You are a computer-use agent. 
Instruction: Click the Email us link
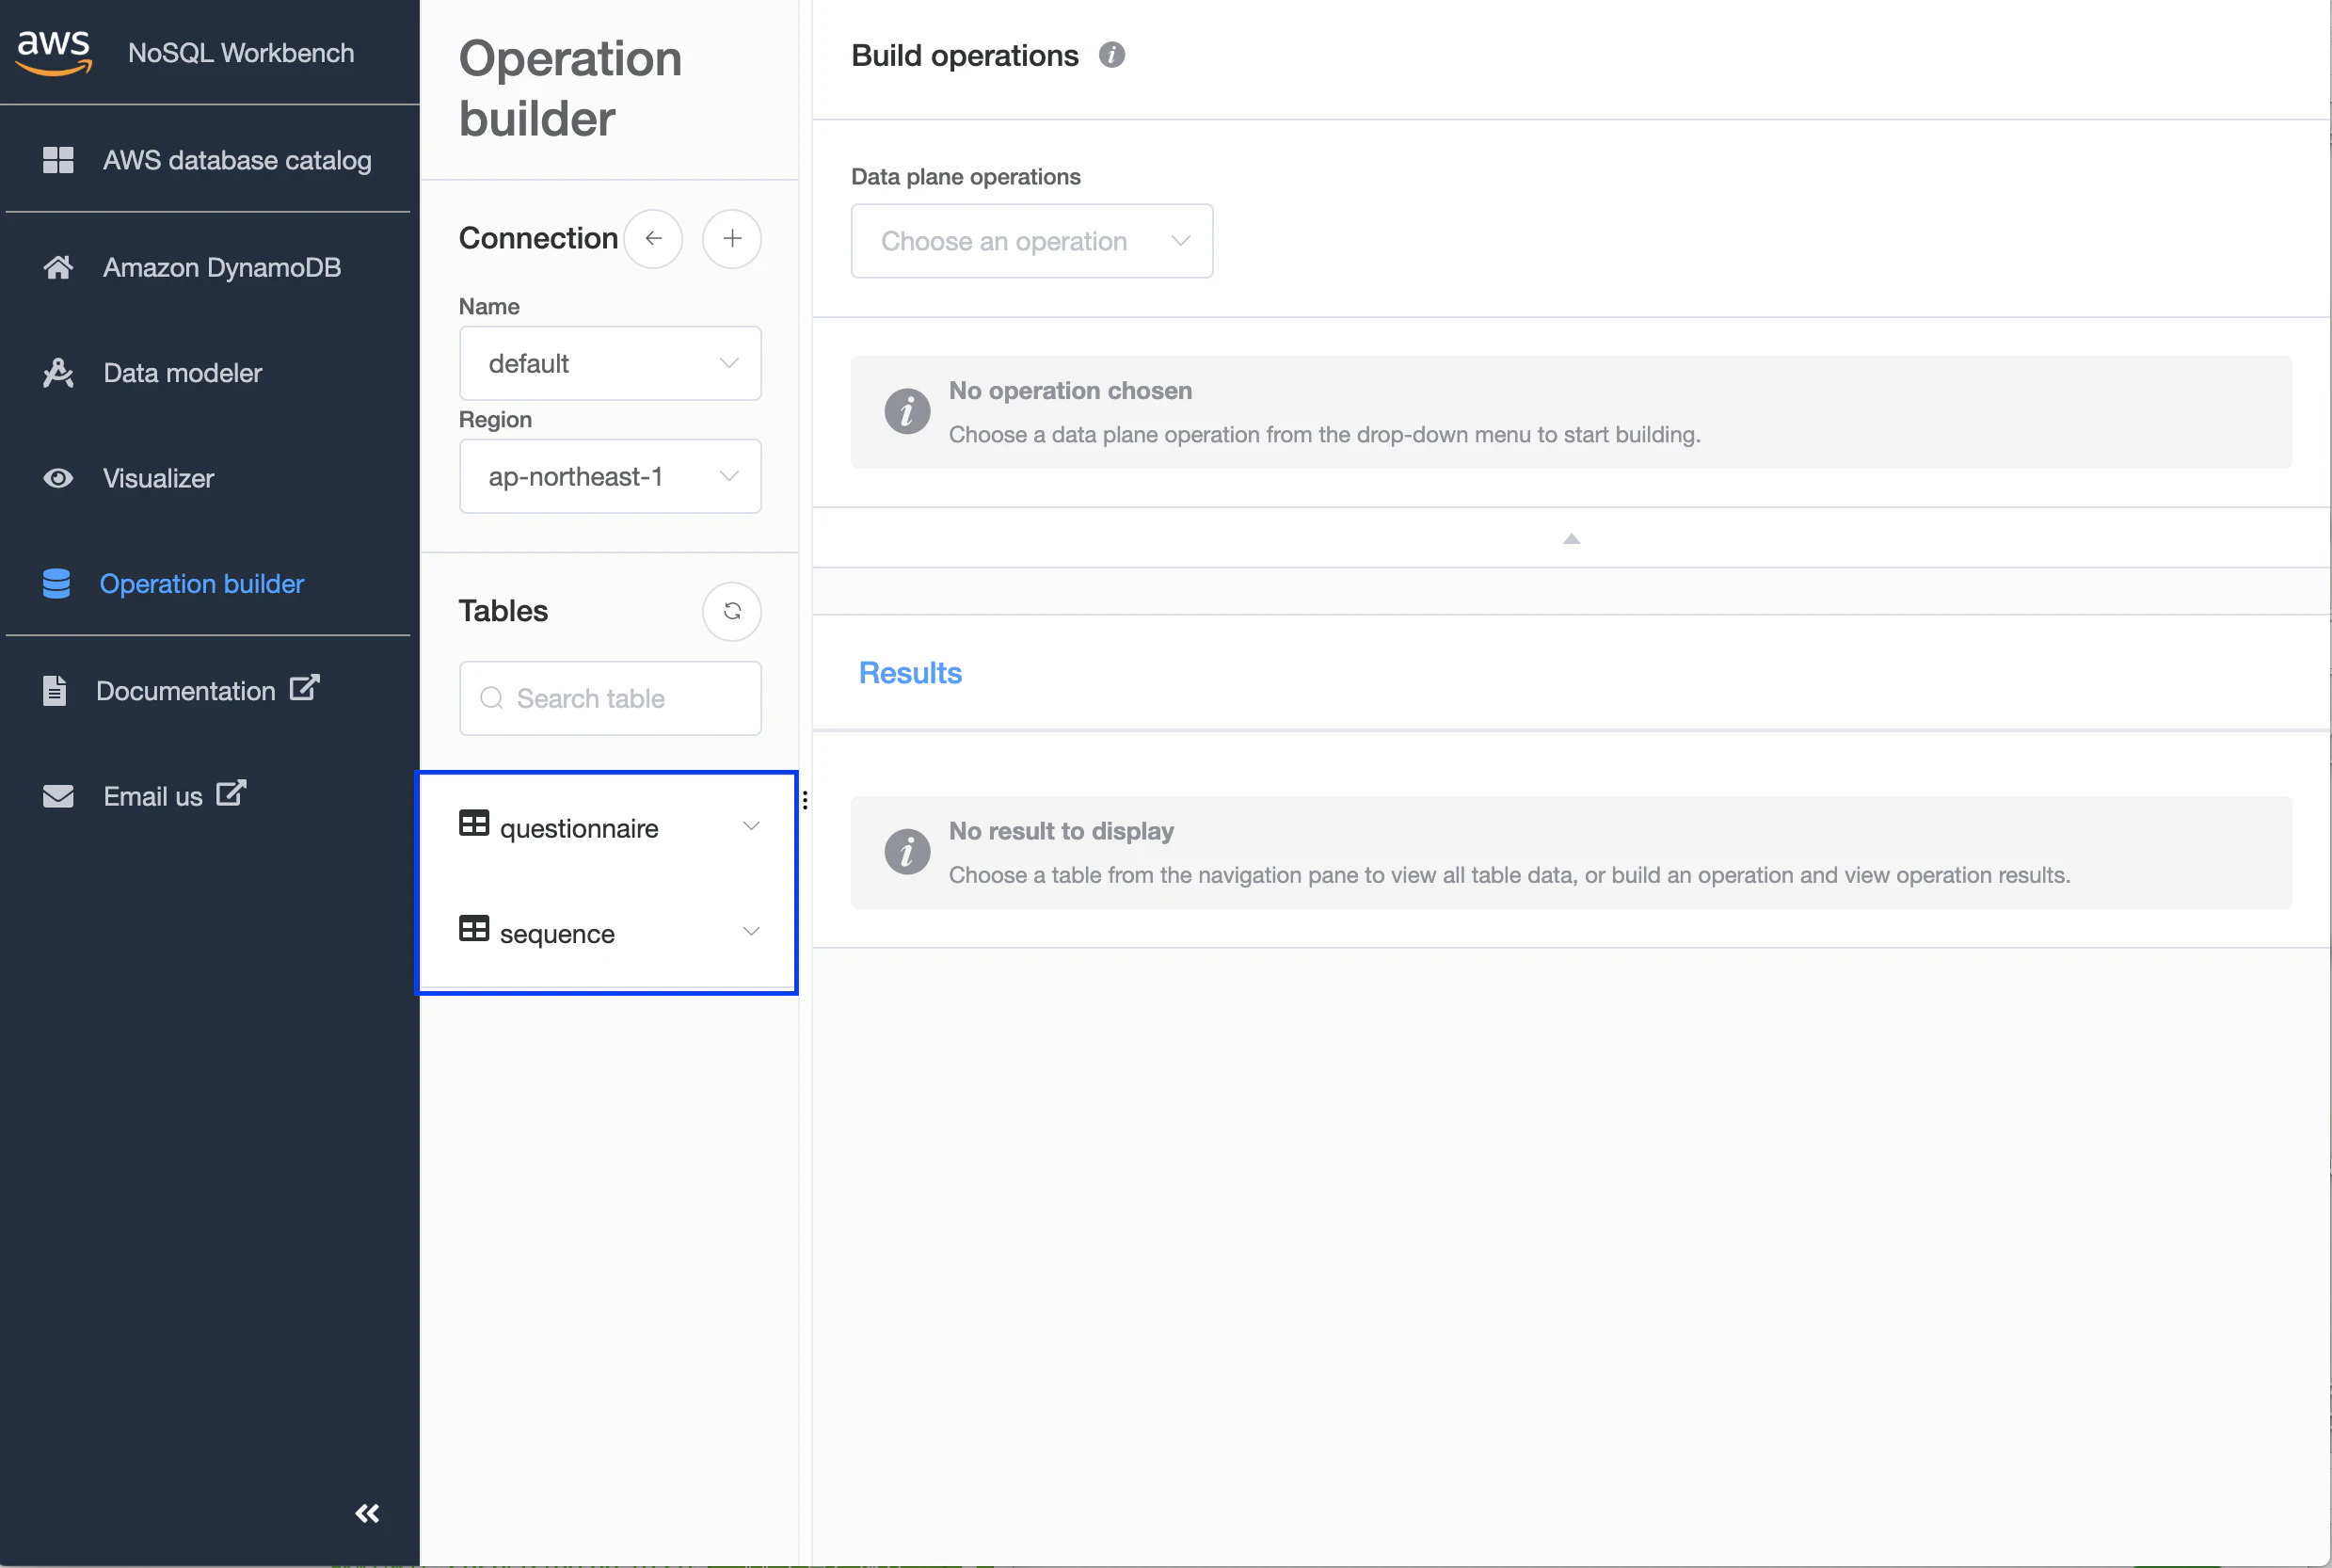click(x=153, y=796)
